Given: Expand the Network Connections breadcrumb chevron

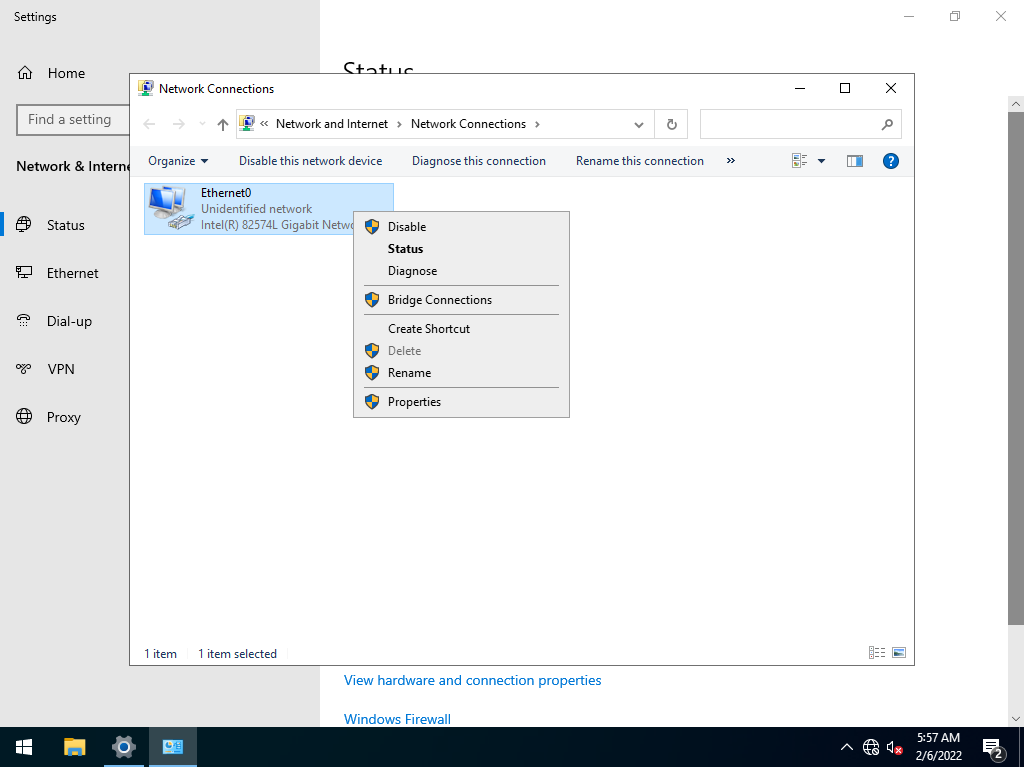Looking at the screenshot, I should 537,124.
